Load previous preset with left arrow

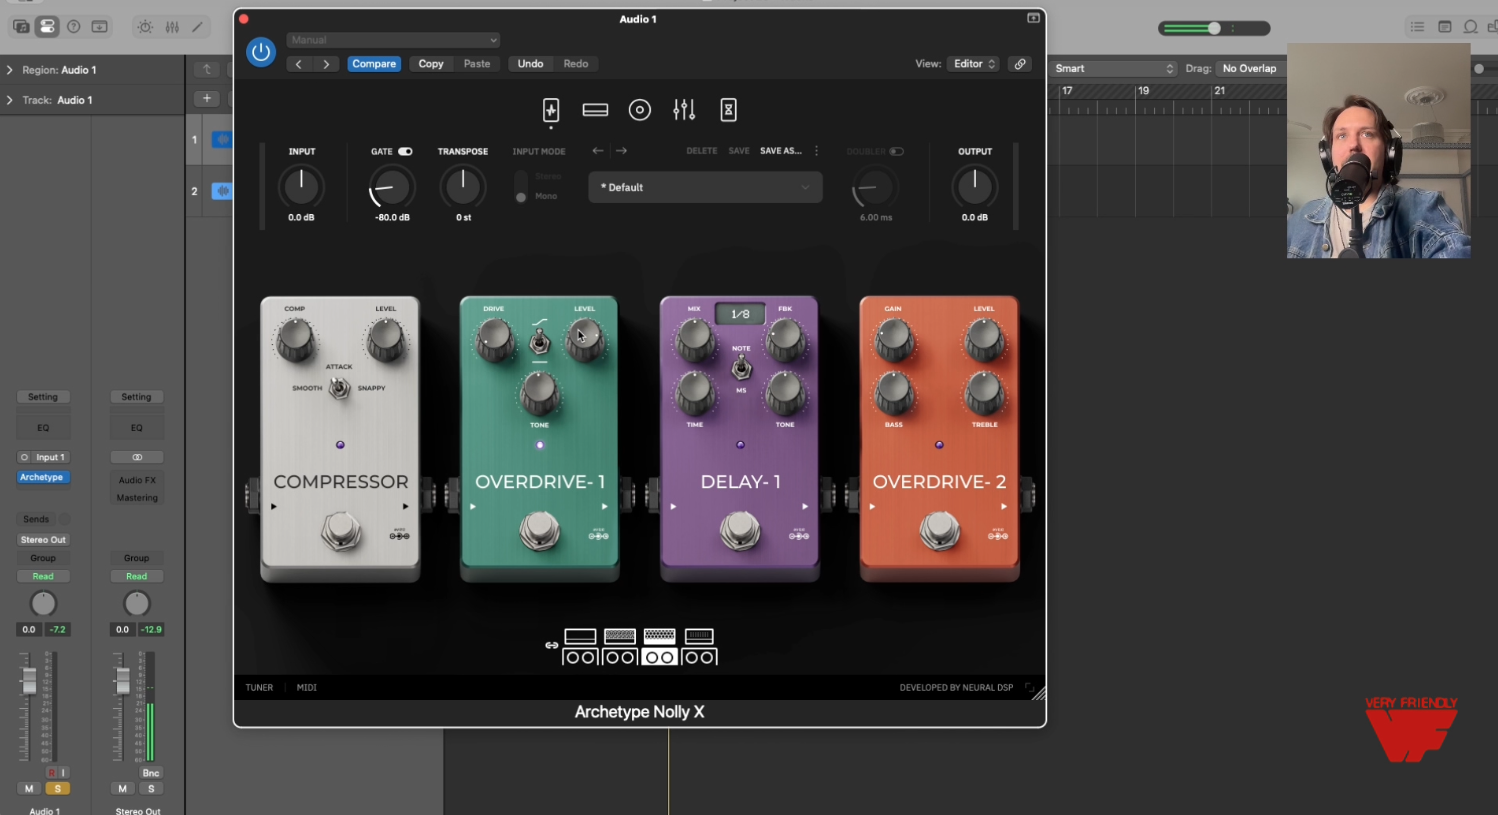tap(598, 151)
